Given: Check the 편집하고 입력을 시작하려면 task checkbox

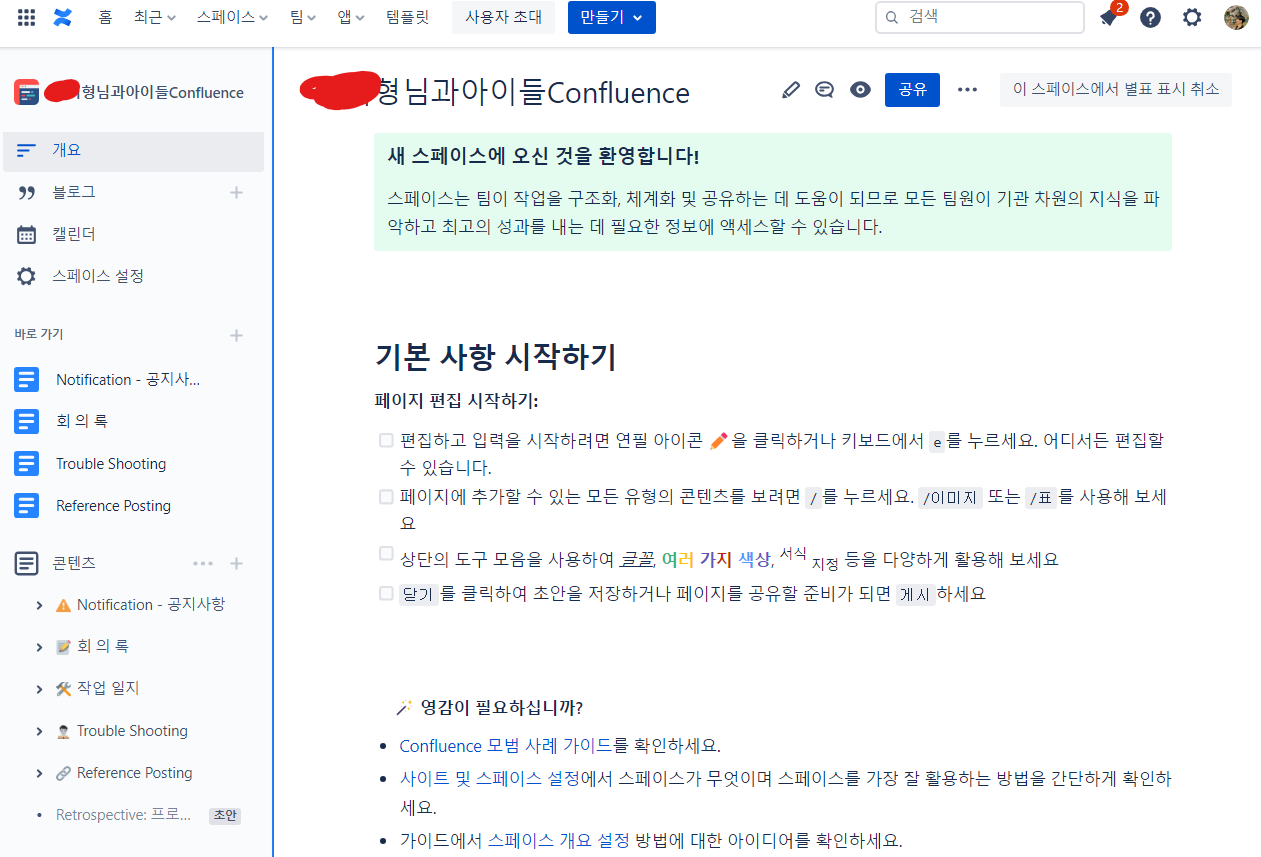Looking at the screenshot, I should click(386, 440).
